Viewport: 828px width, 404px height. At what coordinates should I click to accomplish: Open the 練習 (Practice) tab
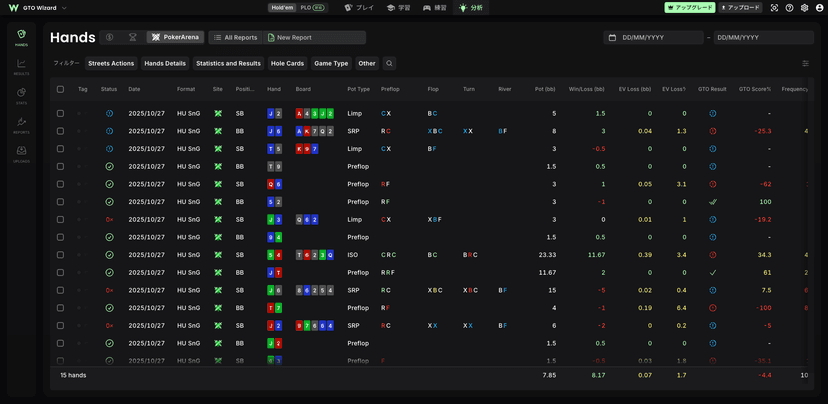437,8
